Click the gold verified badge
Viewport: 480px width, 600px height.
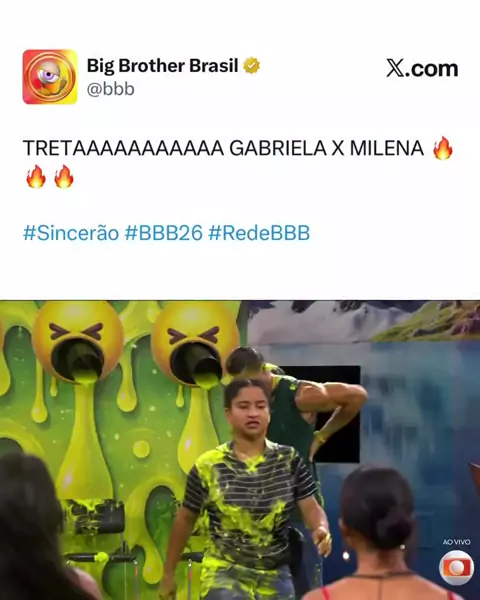coord(251,65)
